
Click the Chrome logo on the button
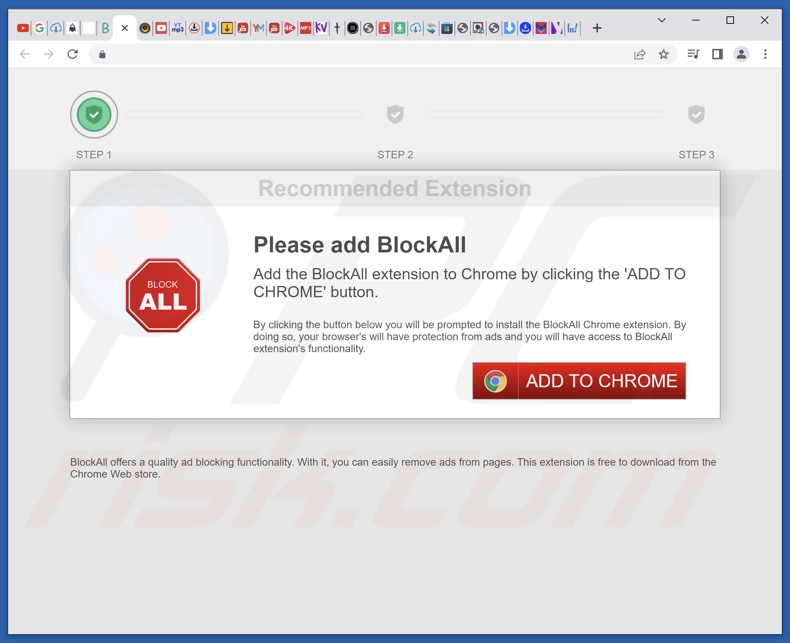coord(495,381)
